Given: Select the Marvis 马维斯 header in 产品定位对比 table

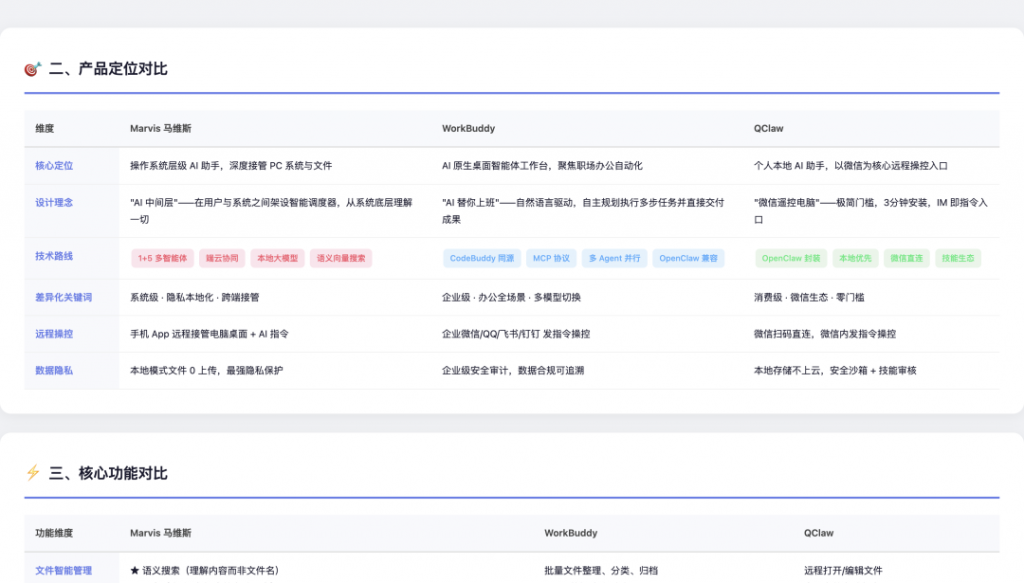Looking at the screenshot, I should click(x=161, y=129).
